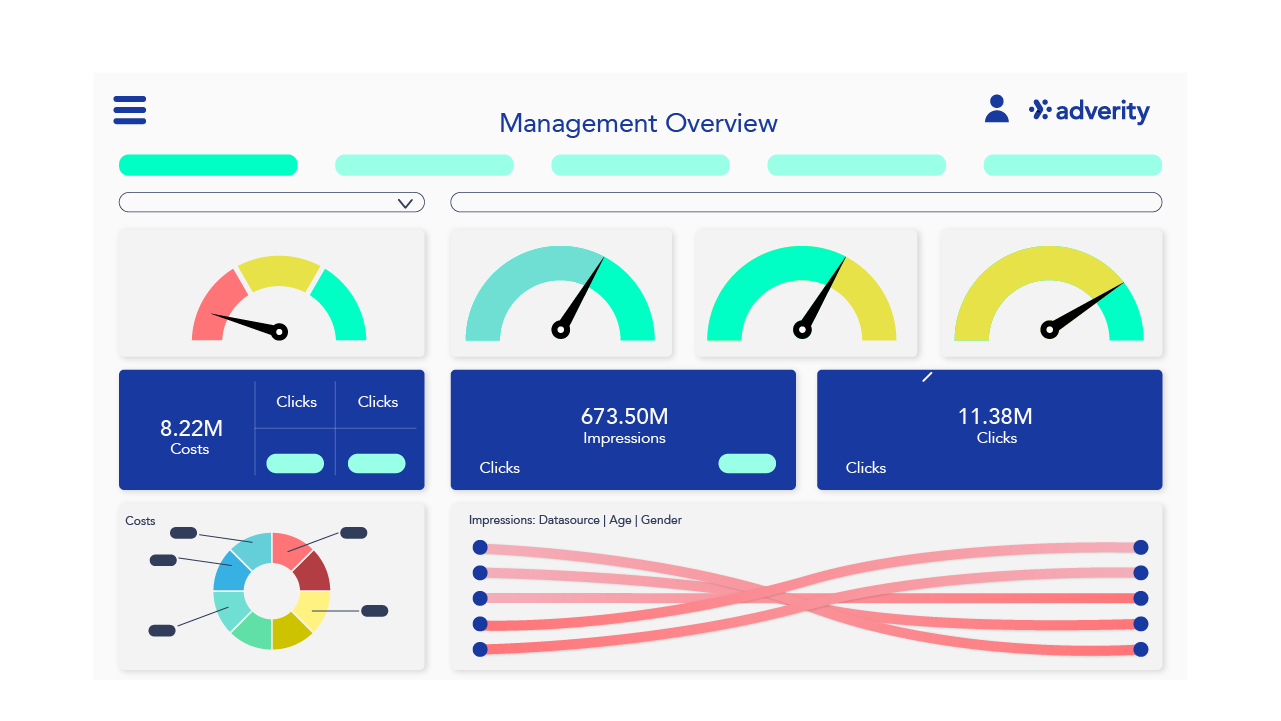This screenshot has height=721, width=1281.
Task: Expand the dropdown chevron below the tabs
Action: click(x=405, y=203)
